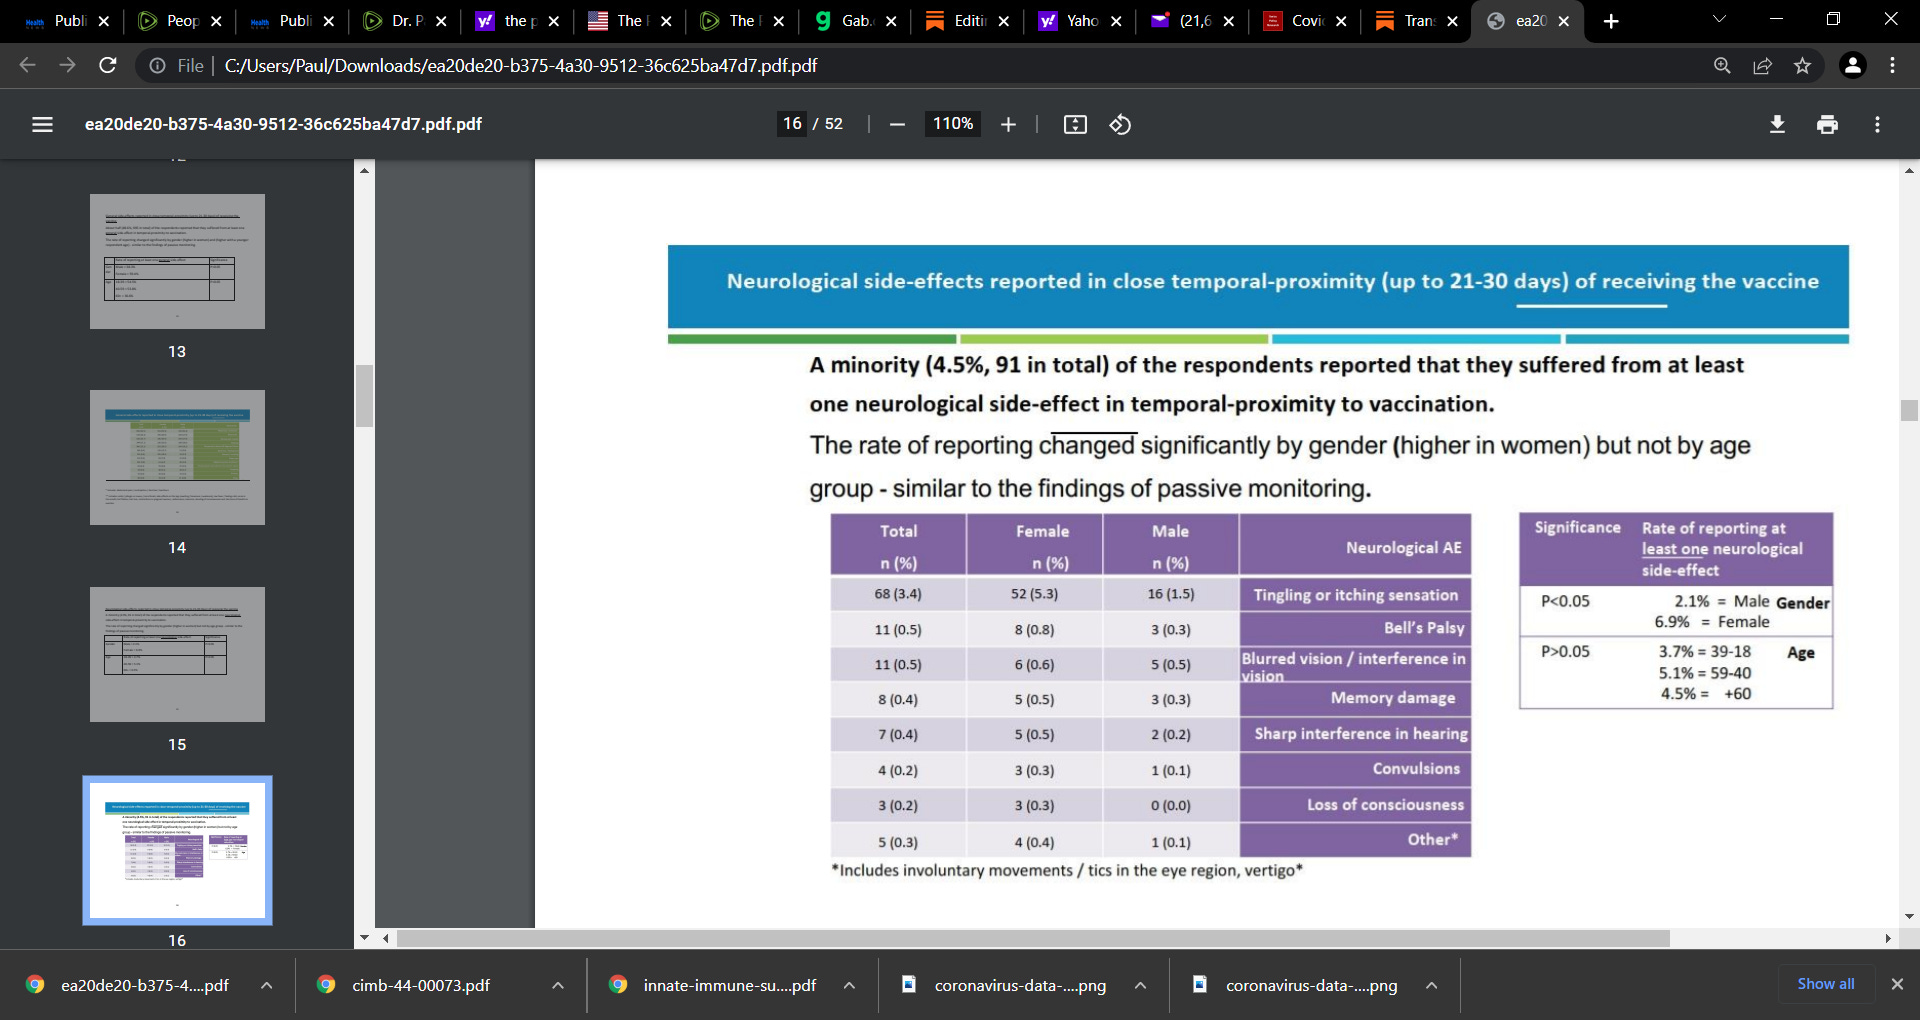Click the "P<0.05" significance value
Screen dimensions: 1920x1020
point(1565,601)
